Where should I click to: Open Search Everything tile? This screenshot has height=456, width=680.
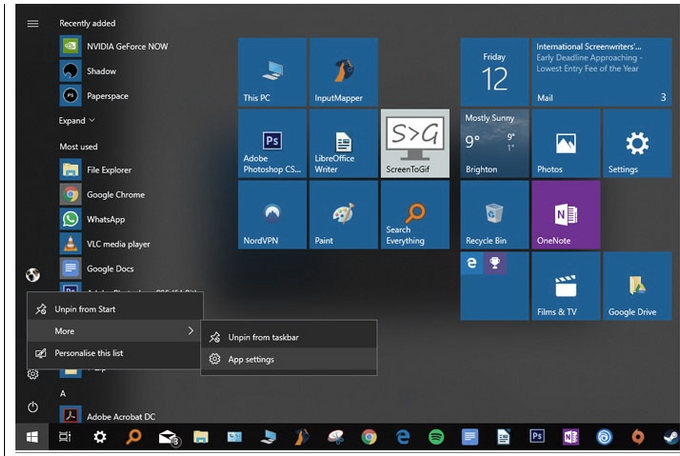(x=415, y=215)
